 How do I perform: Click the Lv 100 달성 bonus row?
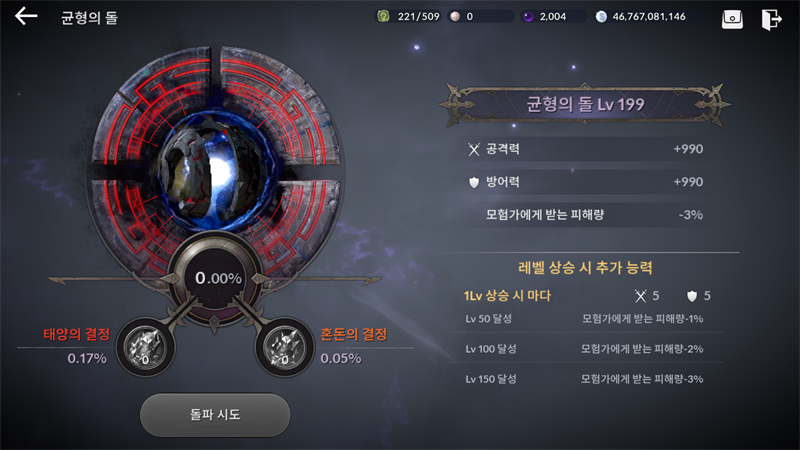click(x=585, y=349)
